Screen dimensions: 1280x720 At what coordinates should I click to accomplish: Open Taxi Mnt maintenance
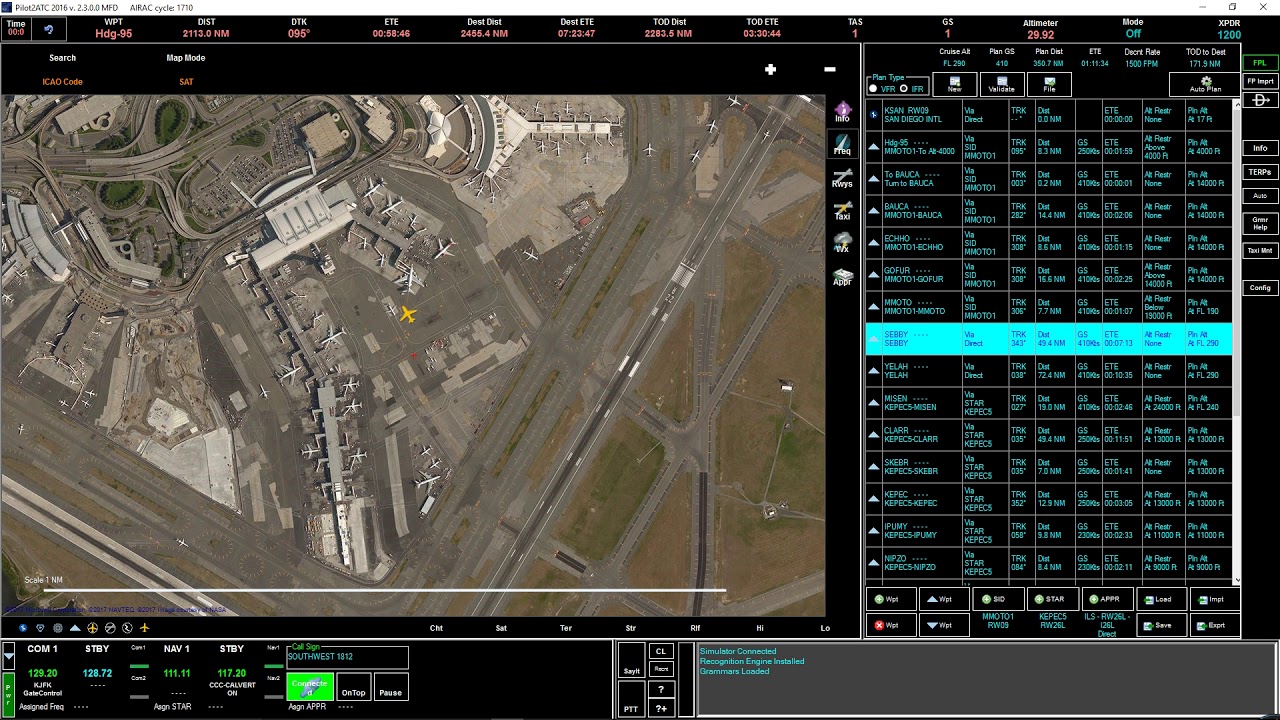(1260, 251)
